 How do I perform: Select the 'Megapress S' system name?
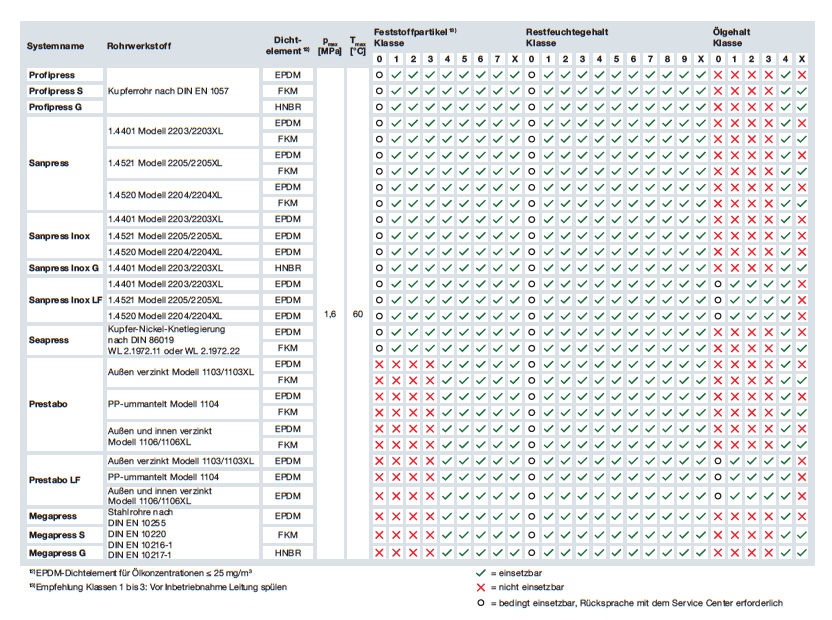[57, 535]
